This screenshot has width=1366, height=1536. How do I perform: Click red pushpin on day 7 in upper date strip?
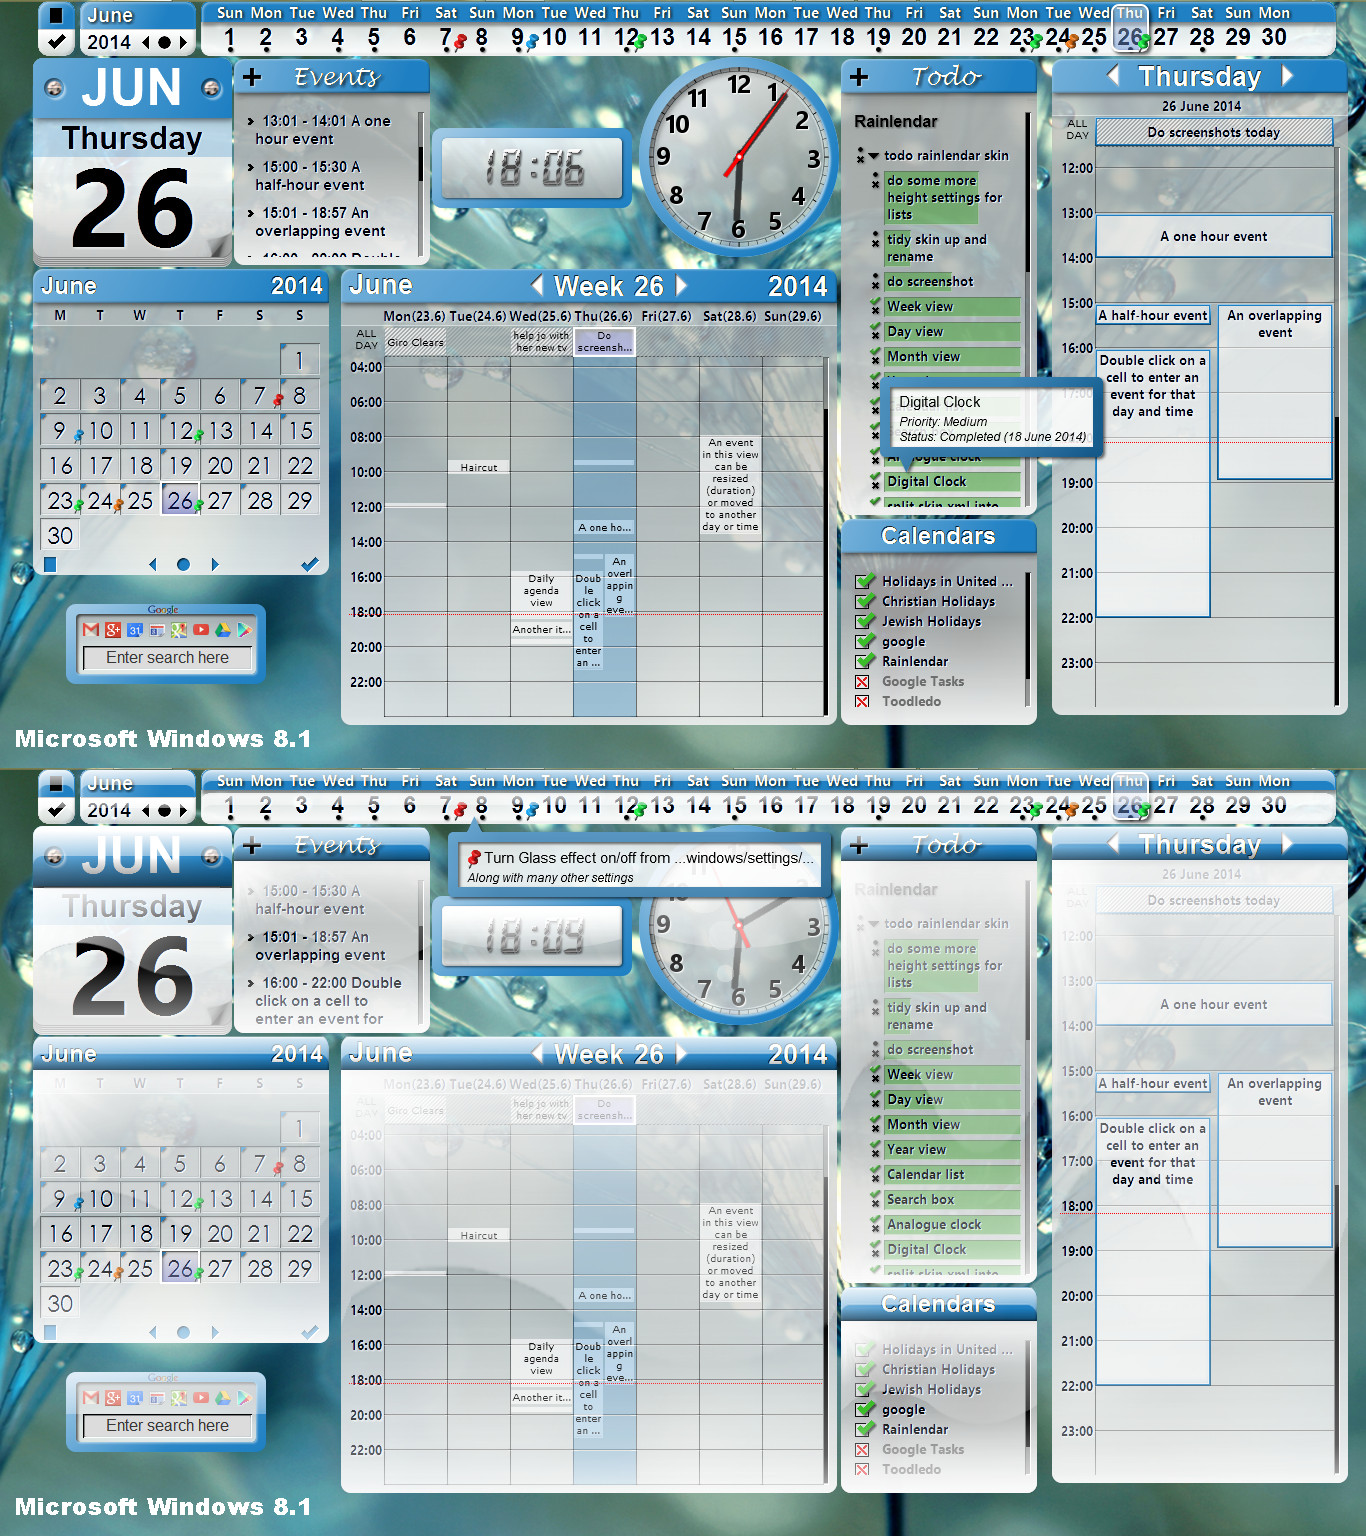click(x=460, y=42)
